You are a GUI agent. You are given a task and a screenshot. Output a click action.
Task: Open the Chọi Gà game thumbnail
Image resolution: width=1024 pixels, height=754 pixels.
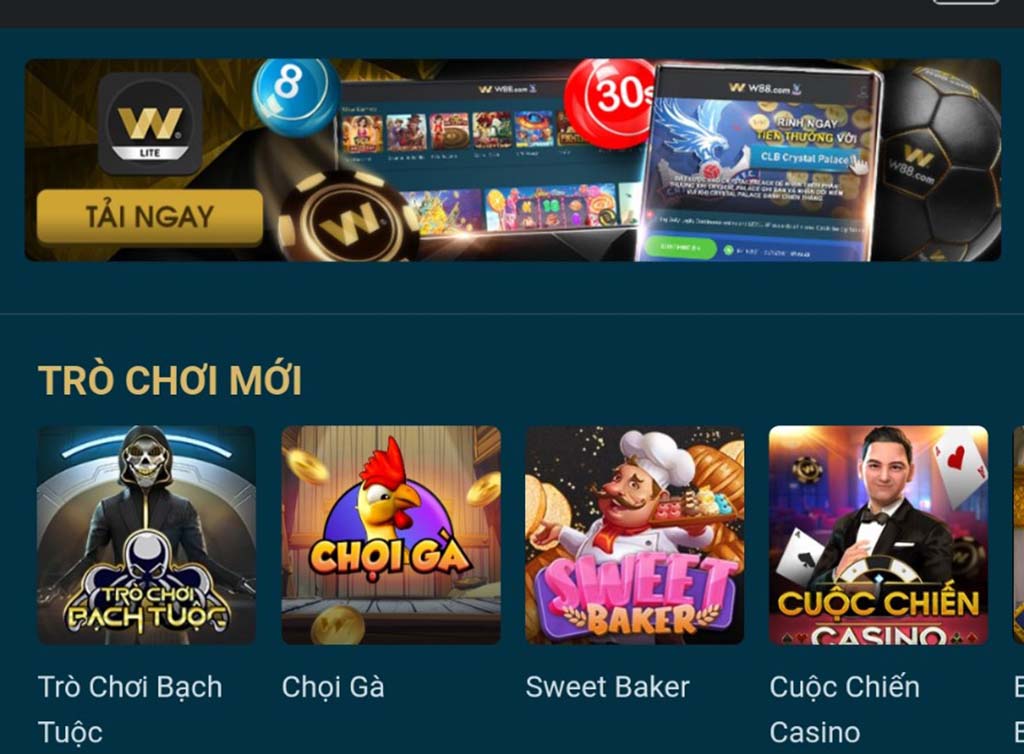click(x=391, y=535)
